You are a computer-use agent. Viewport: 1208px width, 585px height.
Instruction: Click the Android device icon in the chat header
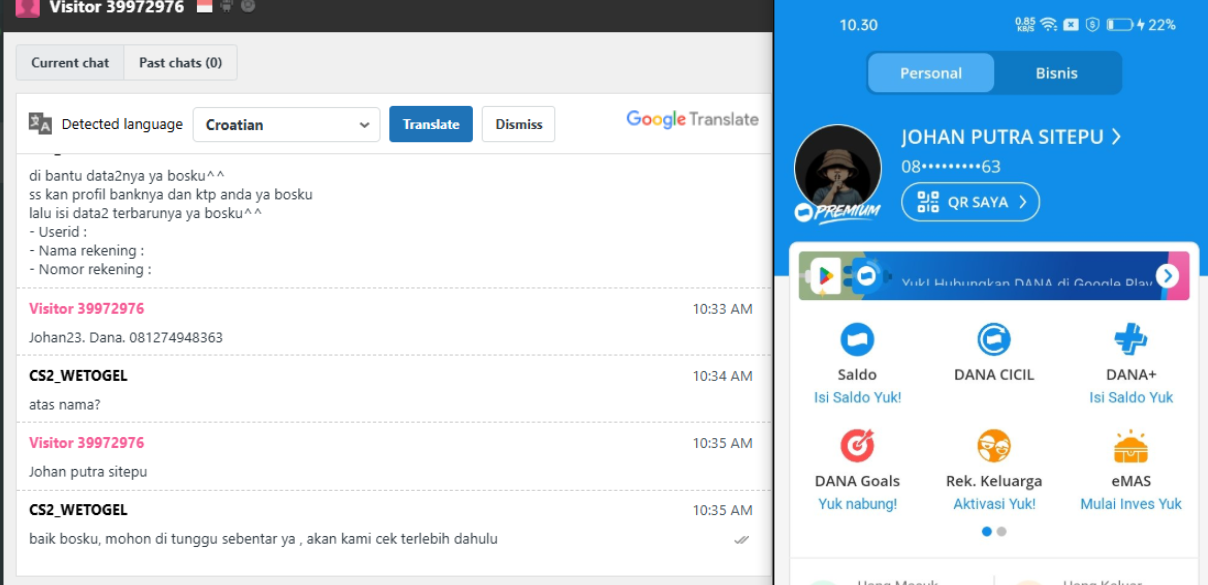tap(227, 6)
